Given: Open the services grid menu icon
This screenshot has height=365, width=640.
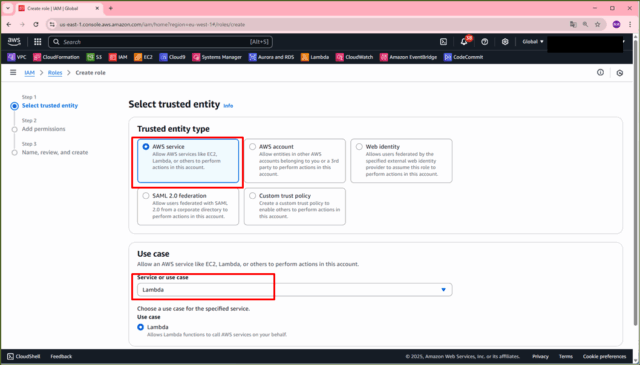Looking at the screenshot, I should point(38,42).
